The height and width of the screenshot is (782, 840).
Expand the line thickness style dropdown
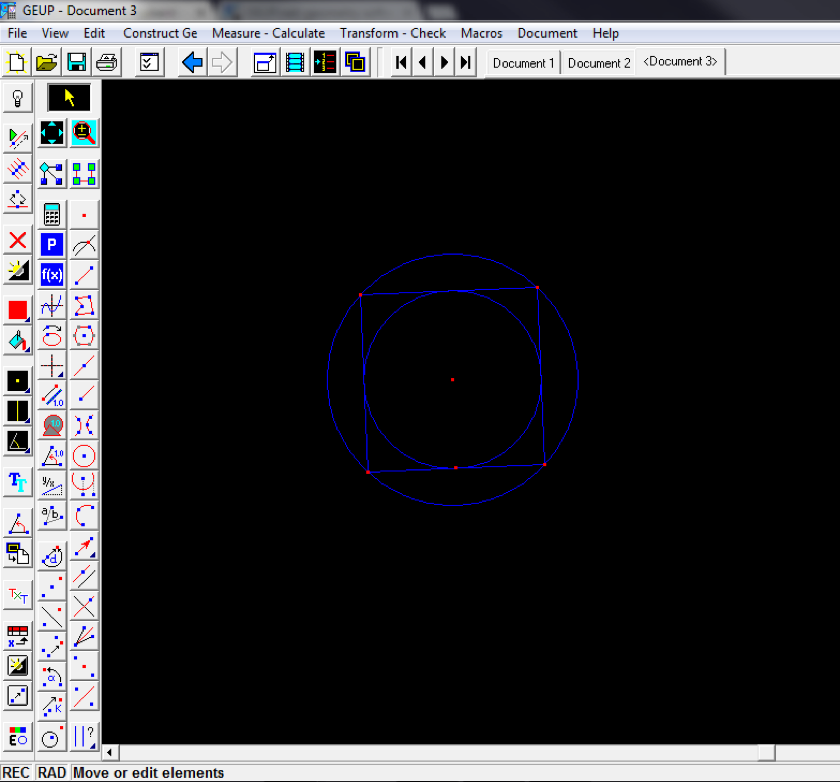tap(18, 411)
